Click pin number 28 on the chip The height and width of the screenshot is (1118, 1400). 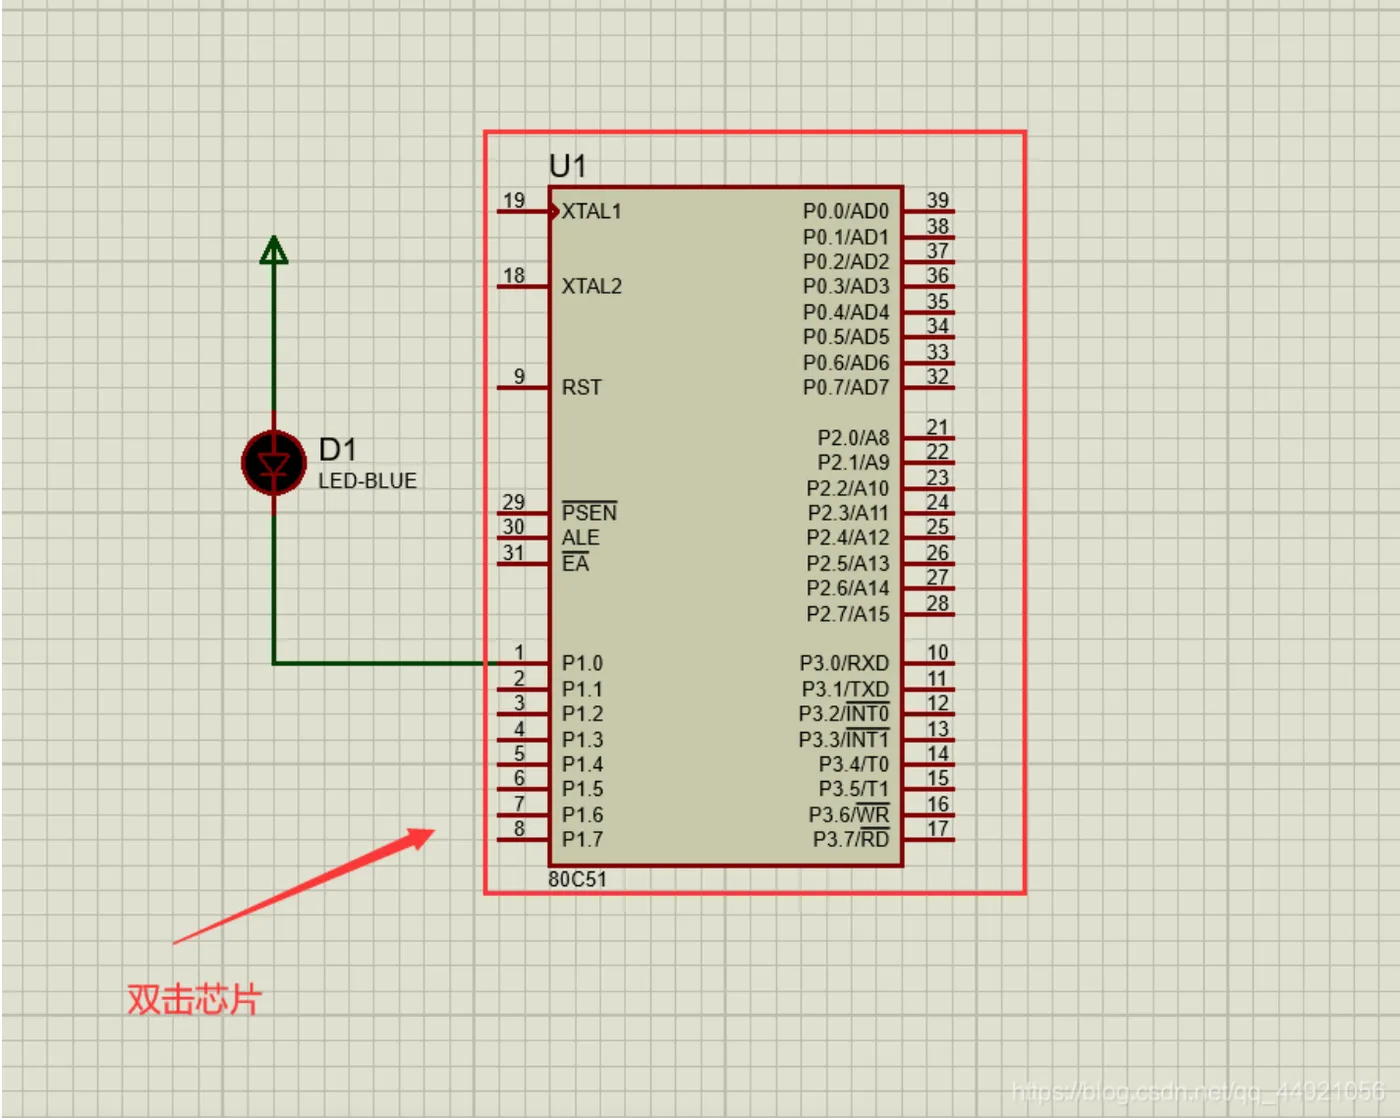click(937, 603)
